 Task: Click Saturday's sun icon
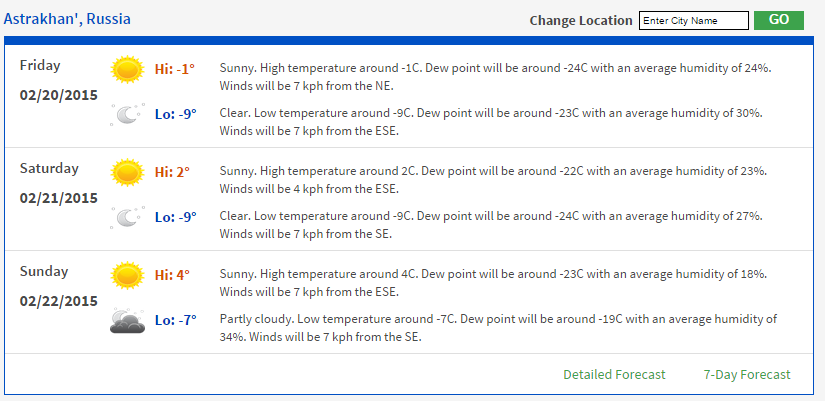(x=127, y=173)
